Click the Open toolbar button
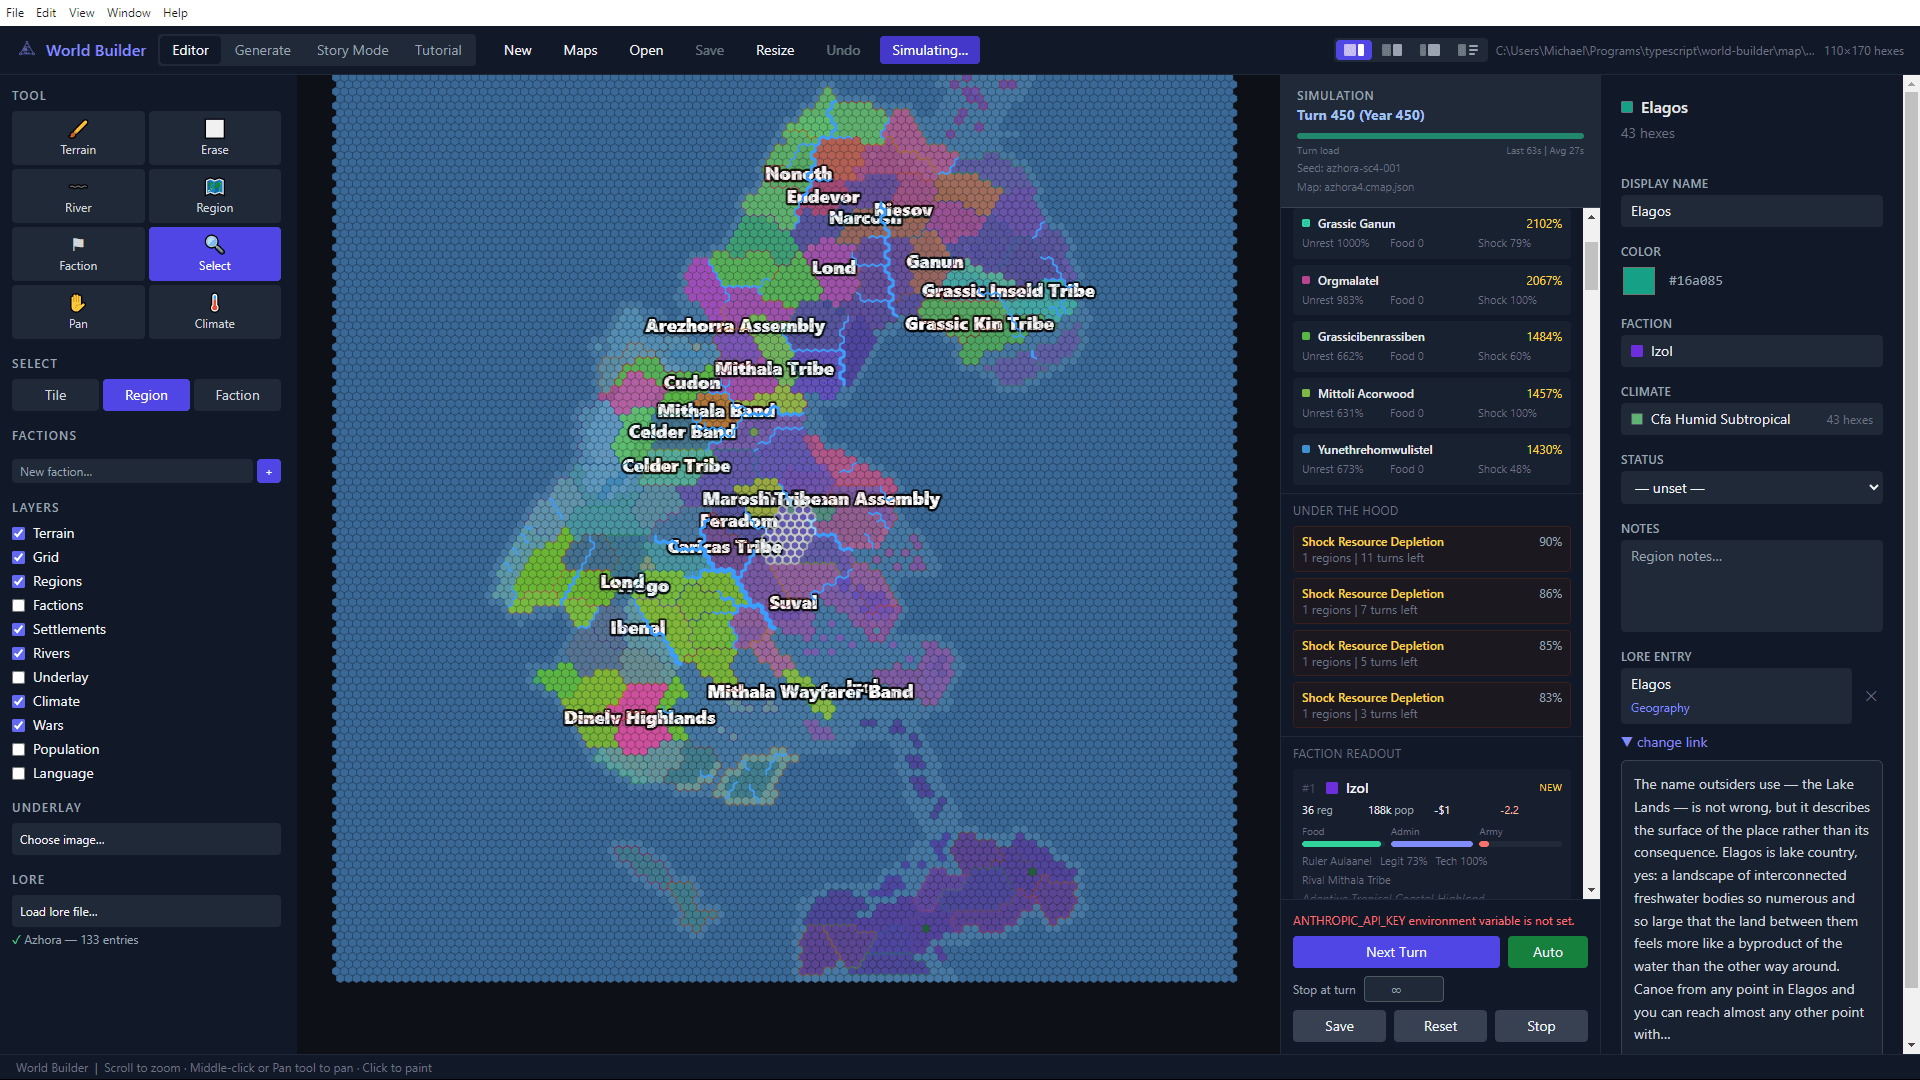The height and width of the screenshot is (1080, 1920). point(646,50)
